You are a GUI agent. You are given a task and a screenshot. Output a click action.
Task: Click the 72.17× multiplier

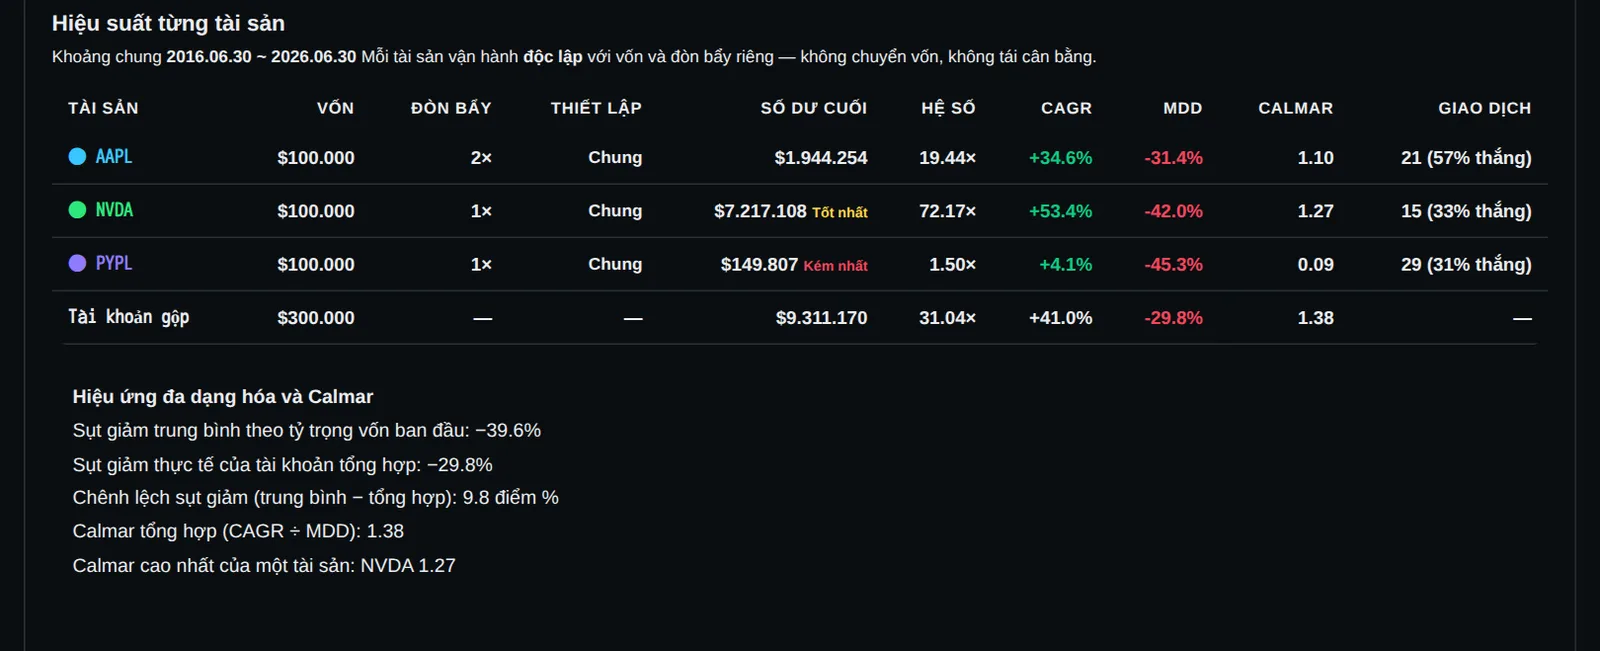click(948, 211)
